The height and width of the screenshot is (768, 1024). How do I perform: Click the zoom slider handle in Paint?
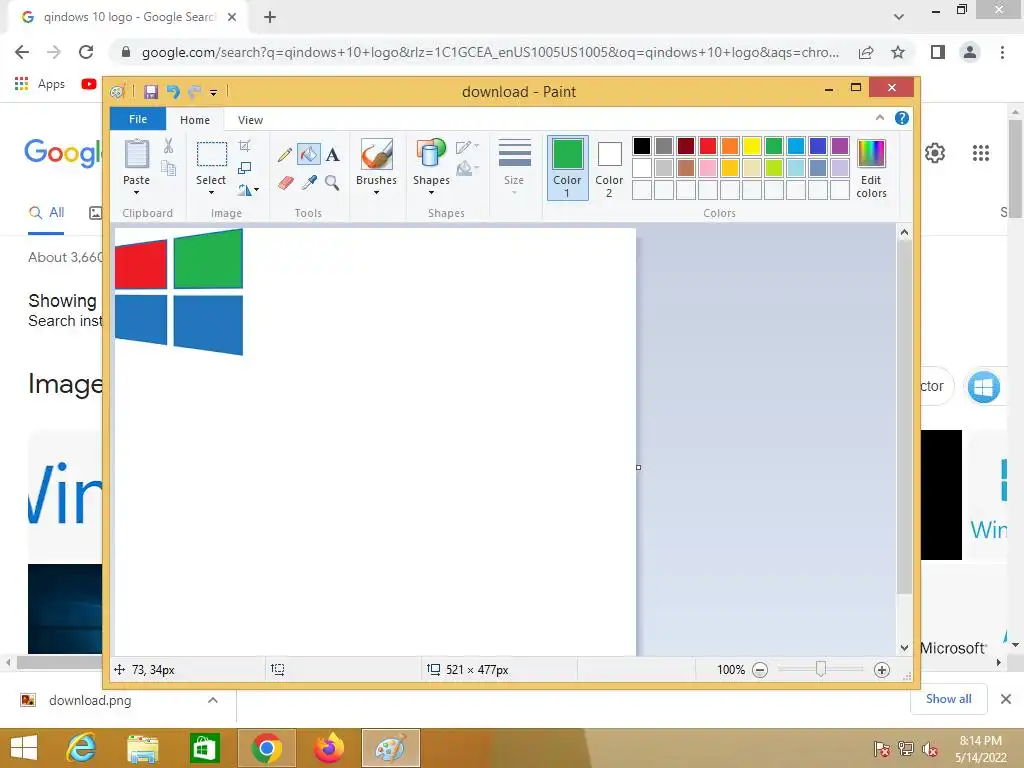821,669
